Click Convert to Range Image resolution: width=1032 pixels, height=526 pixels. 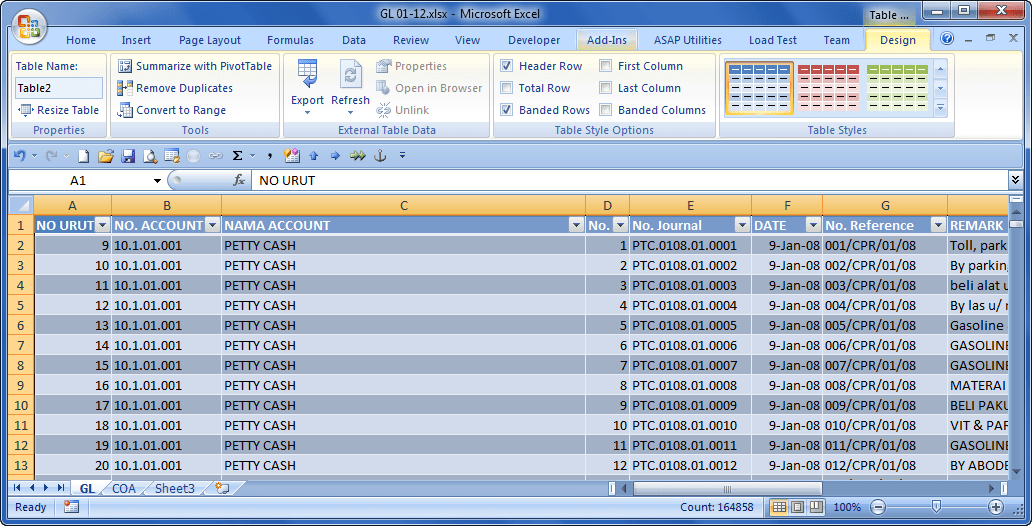point(172,110)
